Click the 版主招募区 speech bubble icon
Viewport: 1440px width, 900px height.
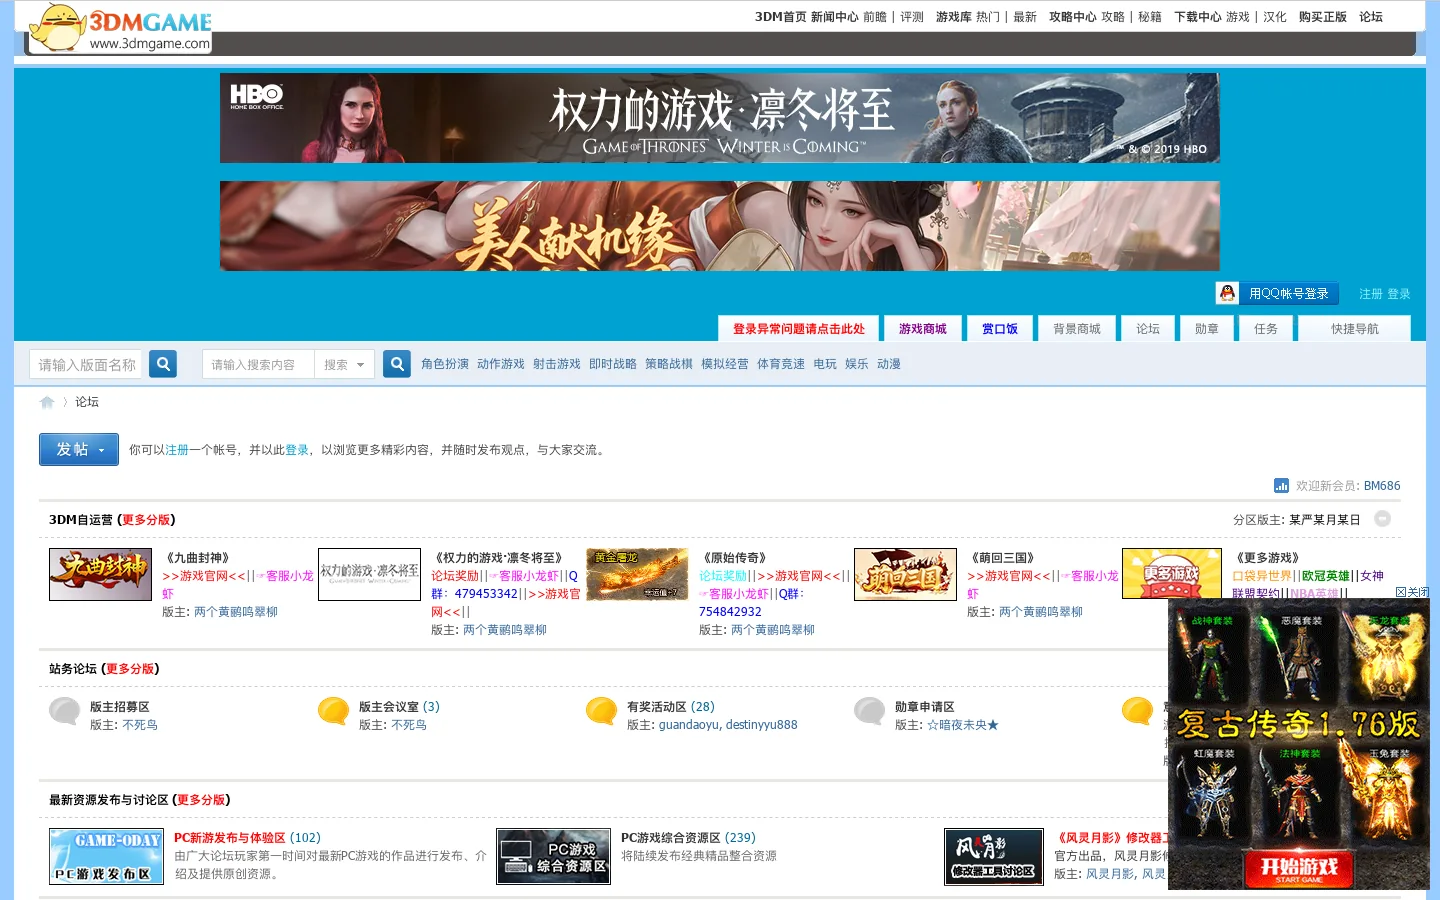[65, 711]
